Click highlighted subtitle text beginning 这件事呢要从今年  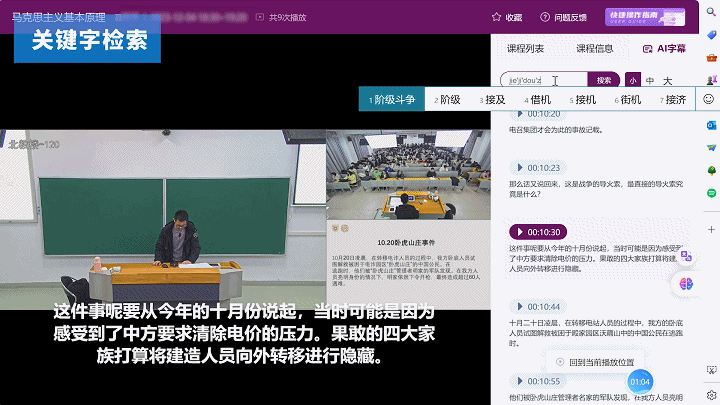[x=596, y=258]
